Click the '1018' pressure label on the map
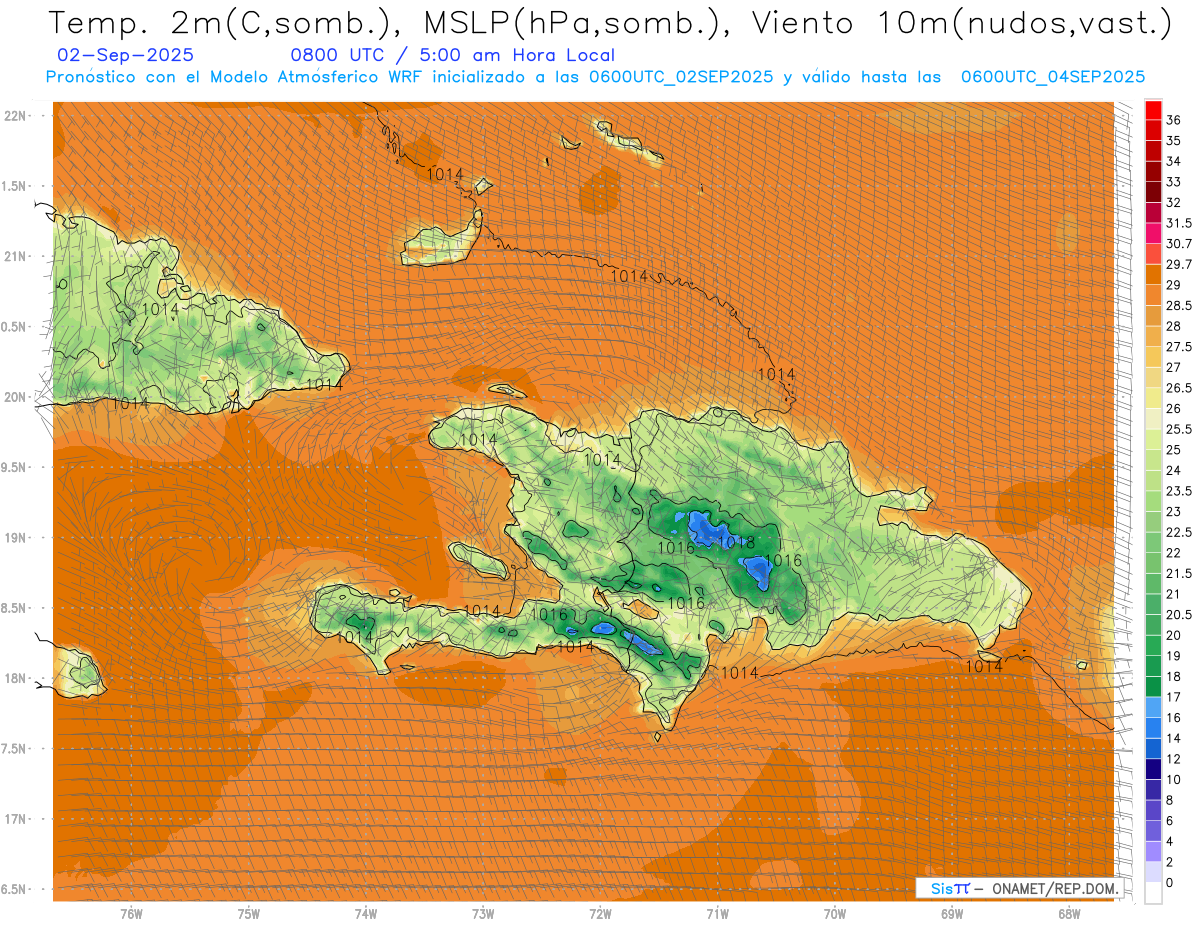The height and width of the screenshot is (927, 1200). (x=737, y=542)
